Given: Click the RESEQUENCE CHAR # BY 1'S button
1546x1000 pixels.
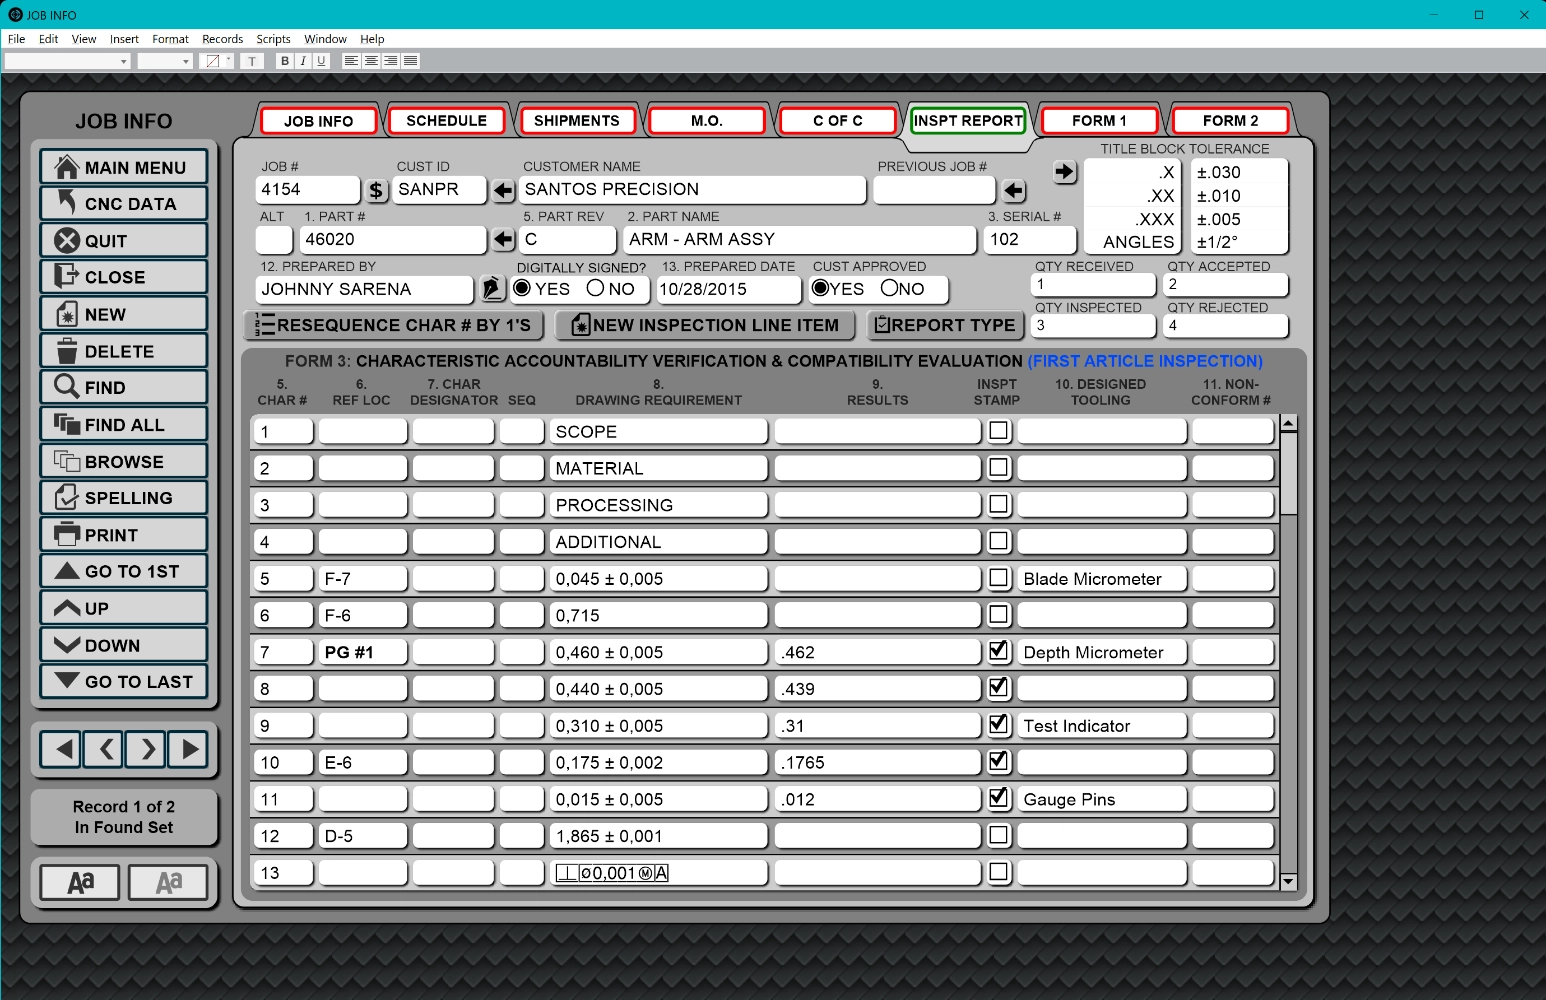Looking at the screenshot, I should pyautogui.click(x=393, y=325).
